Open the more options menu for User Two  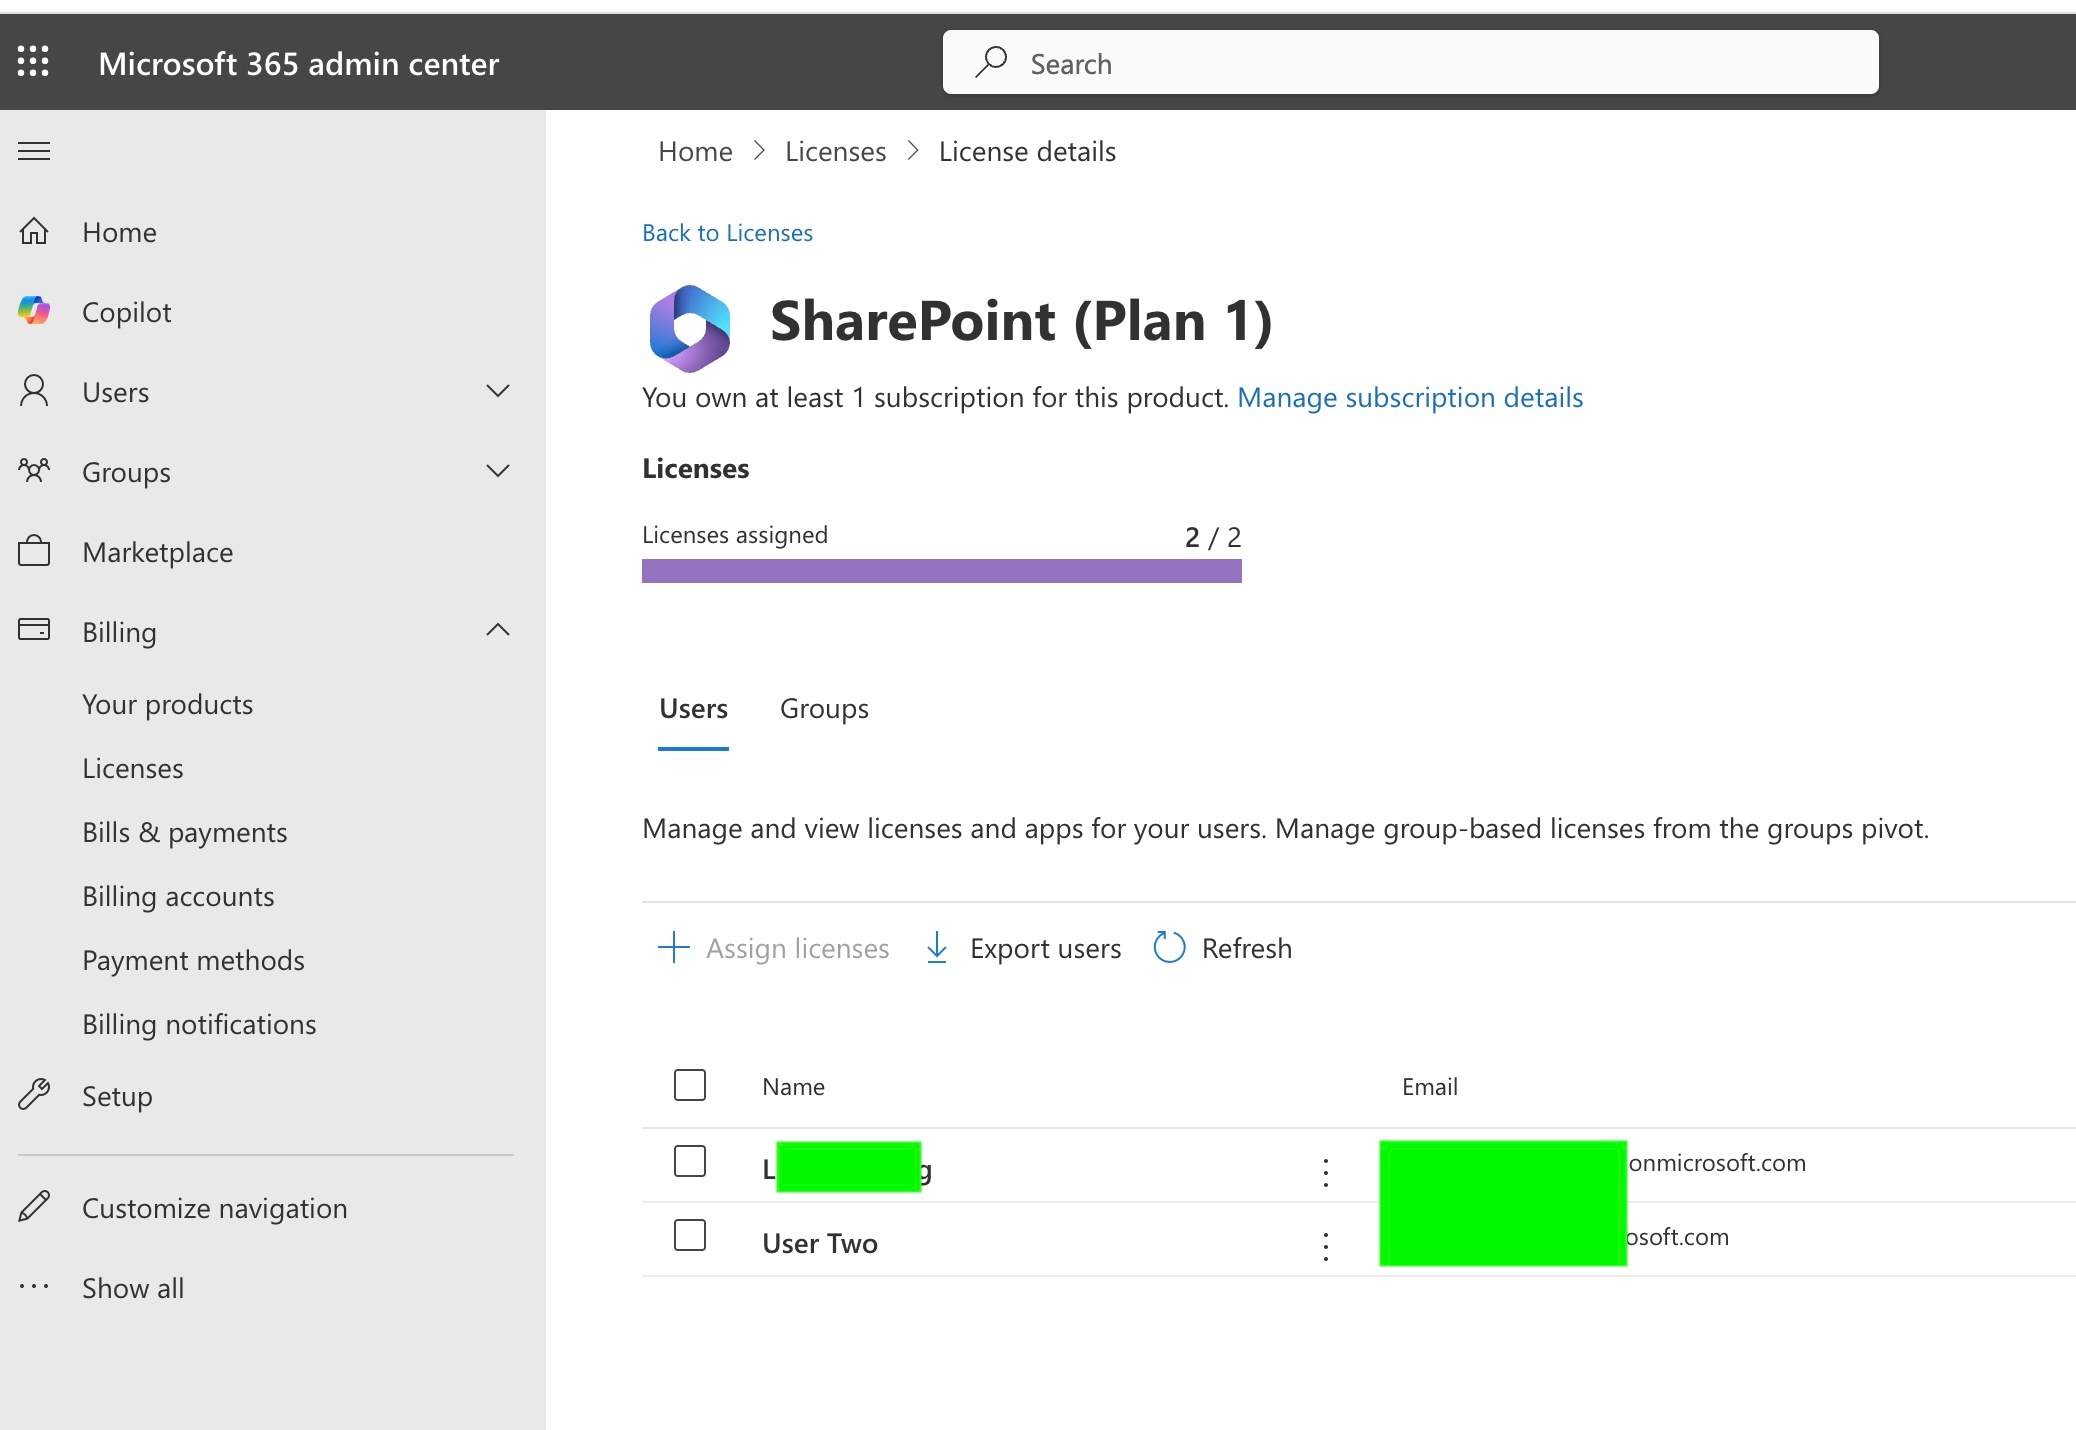(x=1325, y=1246)
